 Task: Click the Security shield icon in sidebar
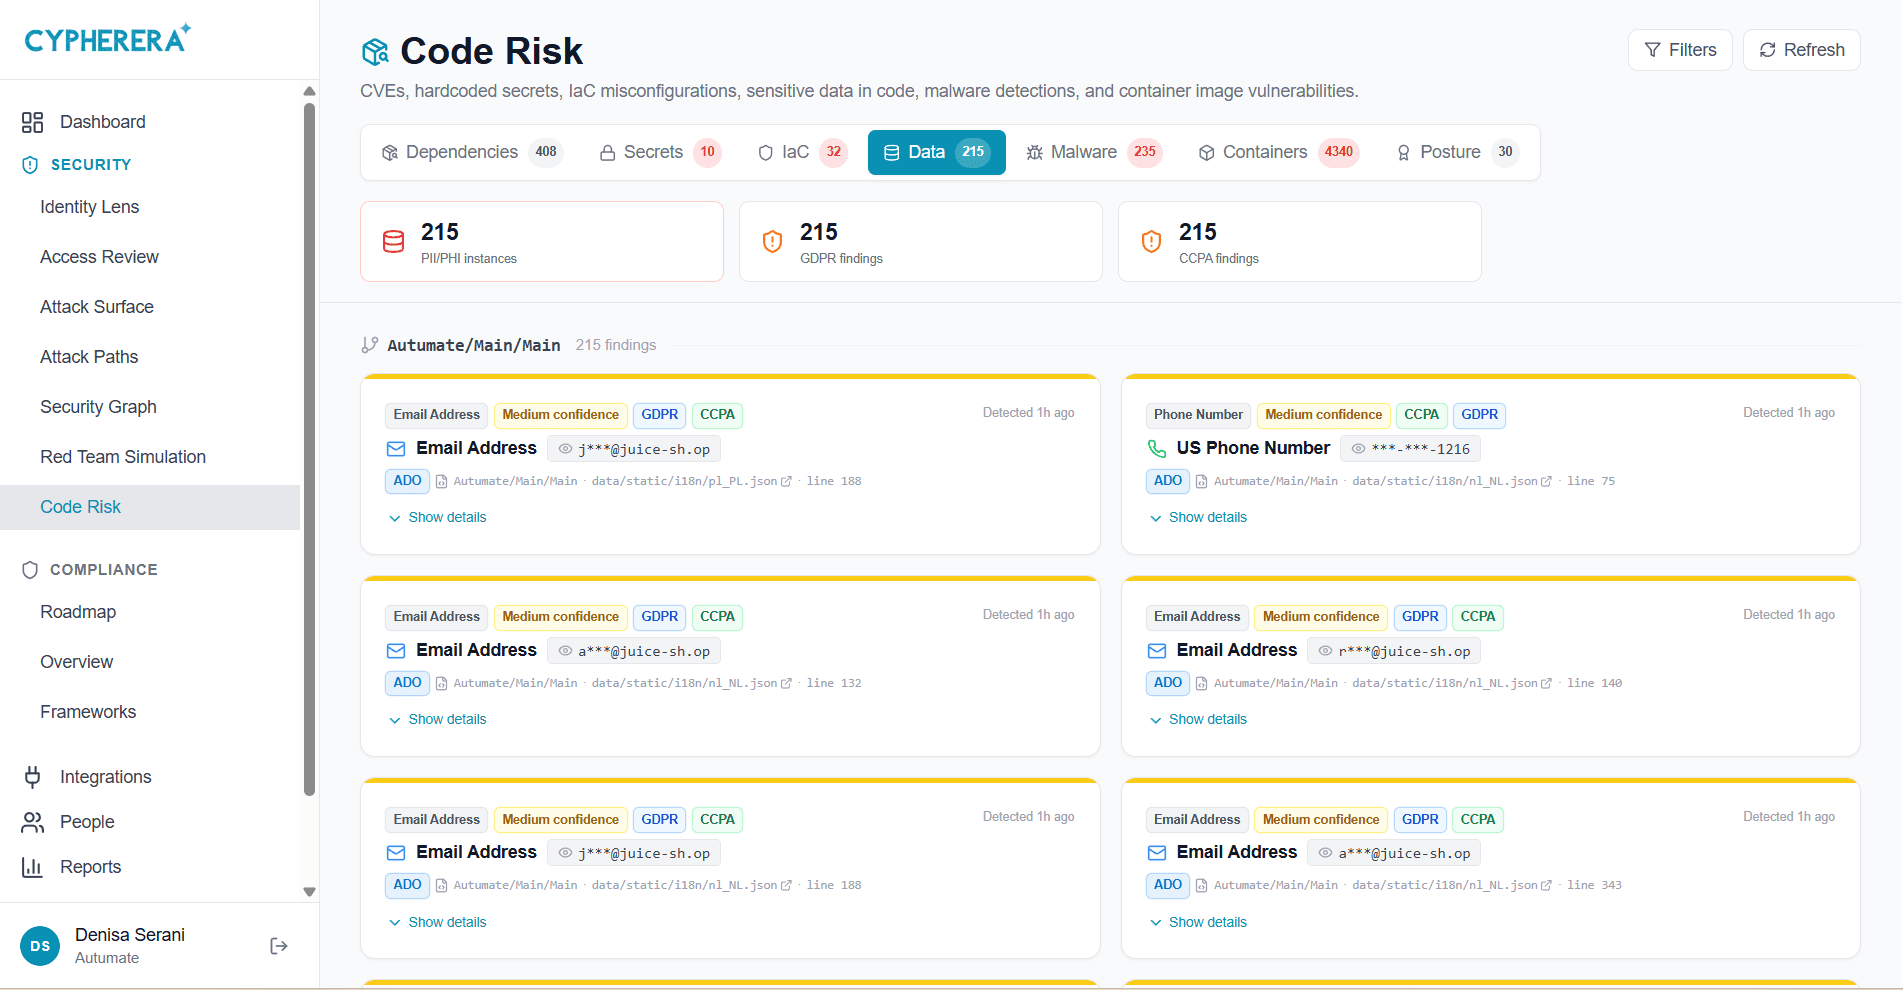(x=30, y=165)
